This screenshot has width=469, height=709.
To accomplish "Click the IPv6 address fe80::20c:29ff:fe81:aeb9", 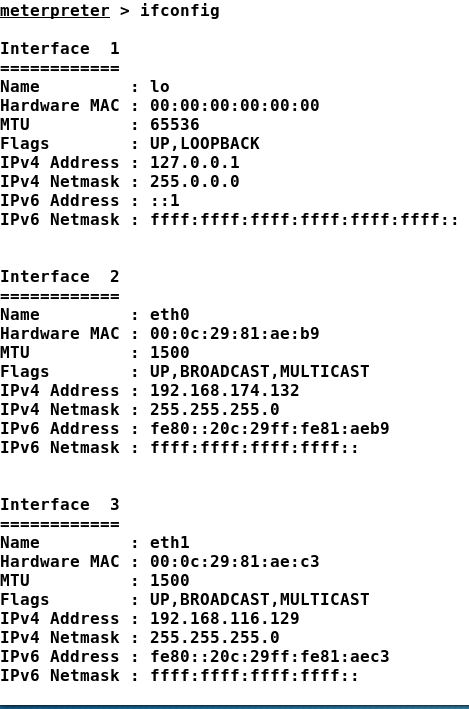I will tap(270, 428).
